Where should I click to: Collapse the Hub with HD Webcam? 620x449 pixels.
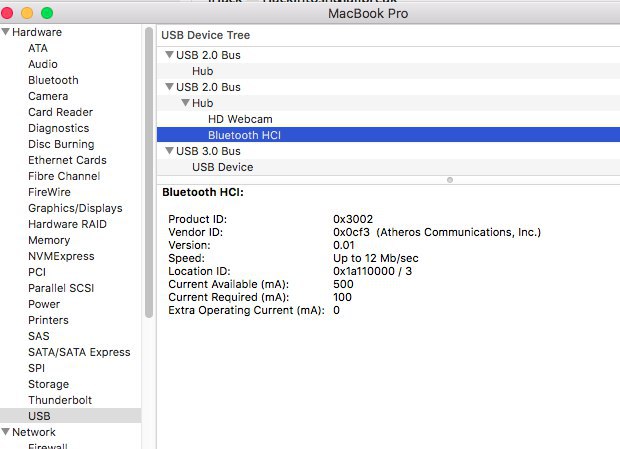[x=185, y=103]
